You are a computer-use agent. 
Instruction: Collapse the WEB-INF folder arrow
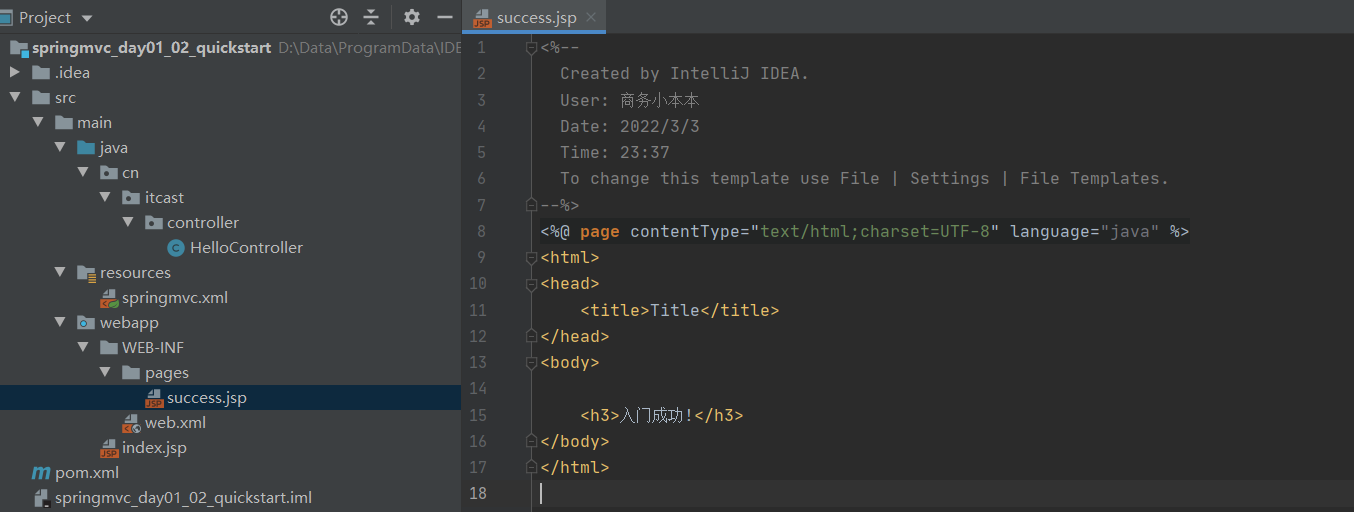click(83, 347)
